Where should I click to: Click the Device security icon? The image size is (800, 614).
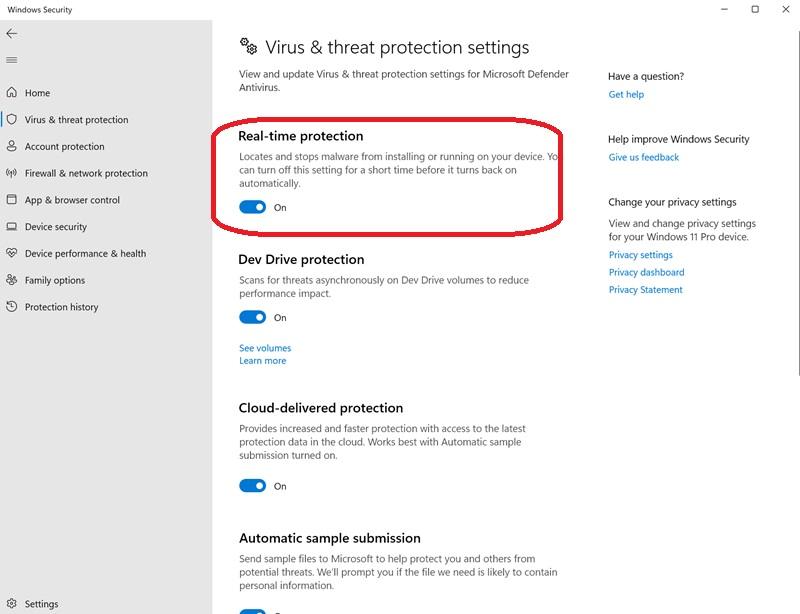click(x=12, y=227)
